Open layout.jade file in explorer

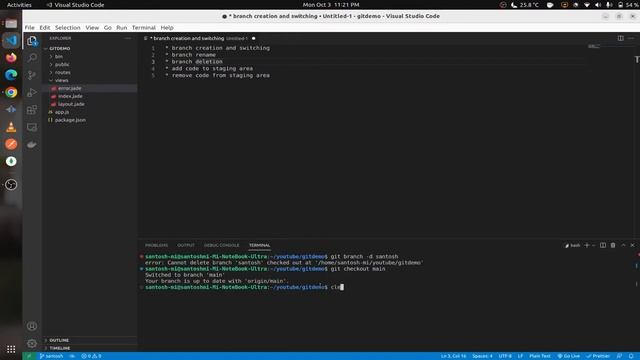click(90, 104)
